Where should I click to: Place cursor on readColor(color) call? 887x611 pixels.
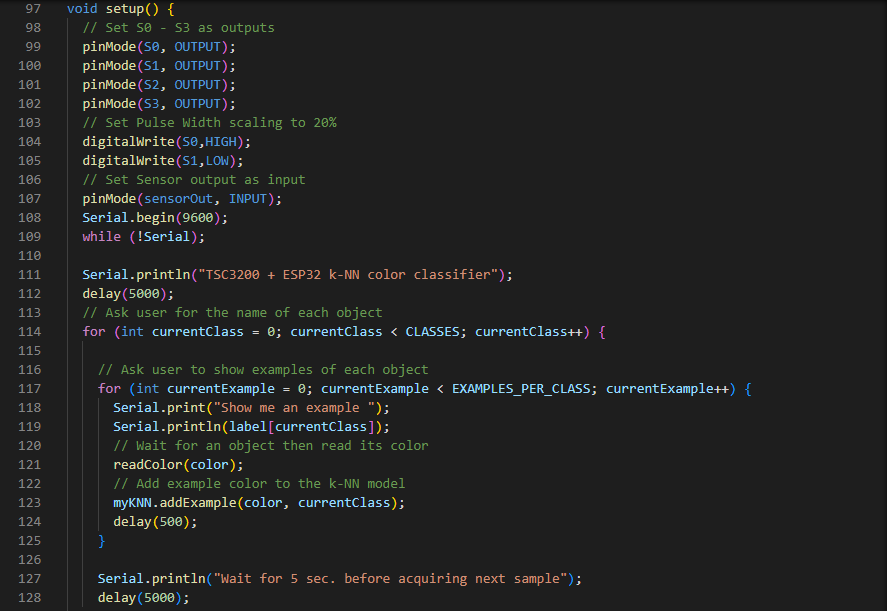tap(178, 464)
